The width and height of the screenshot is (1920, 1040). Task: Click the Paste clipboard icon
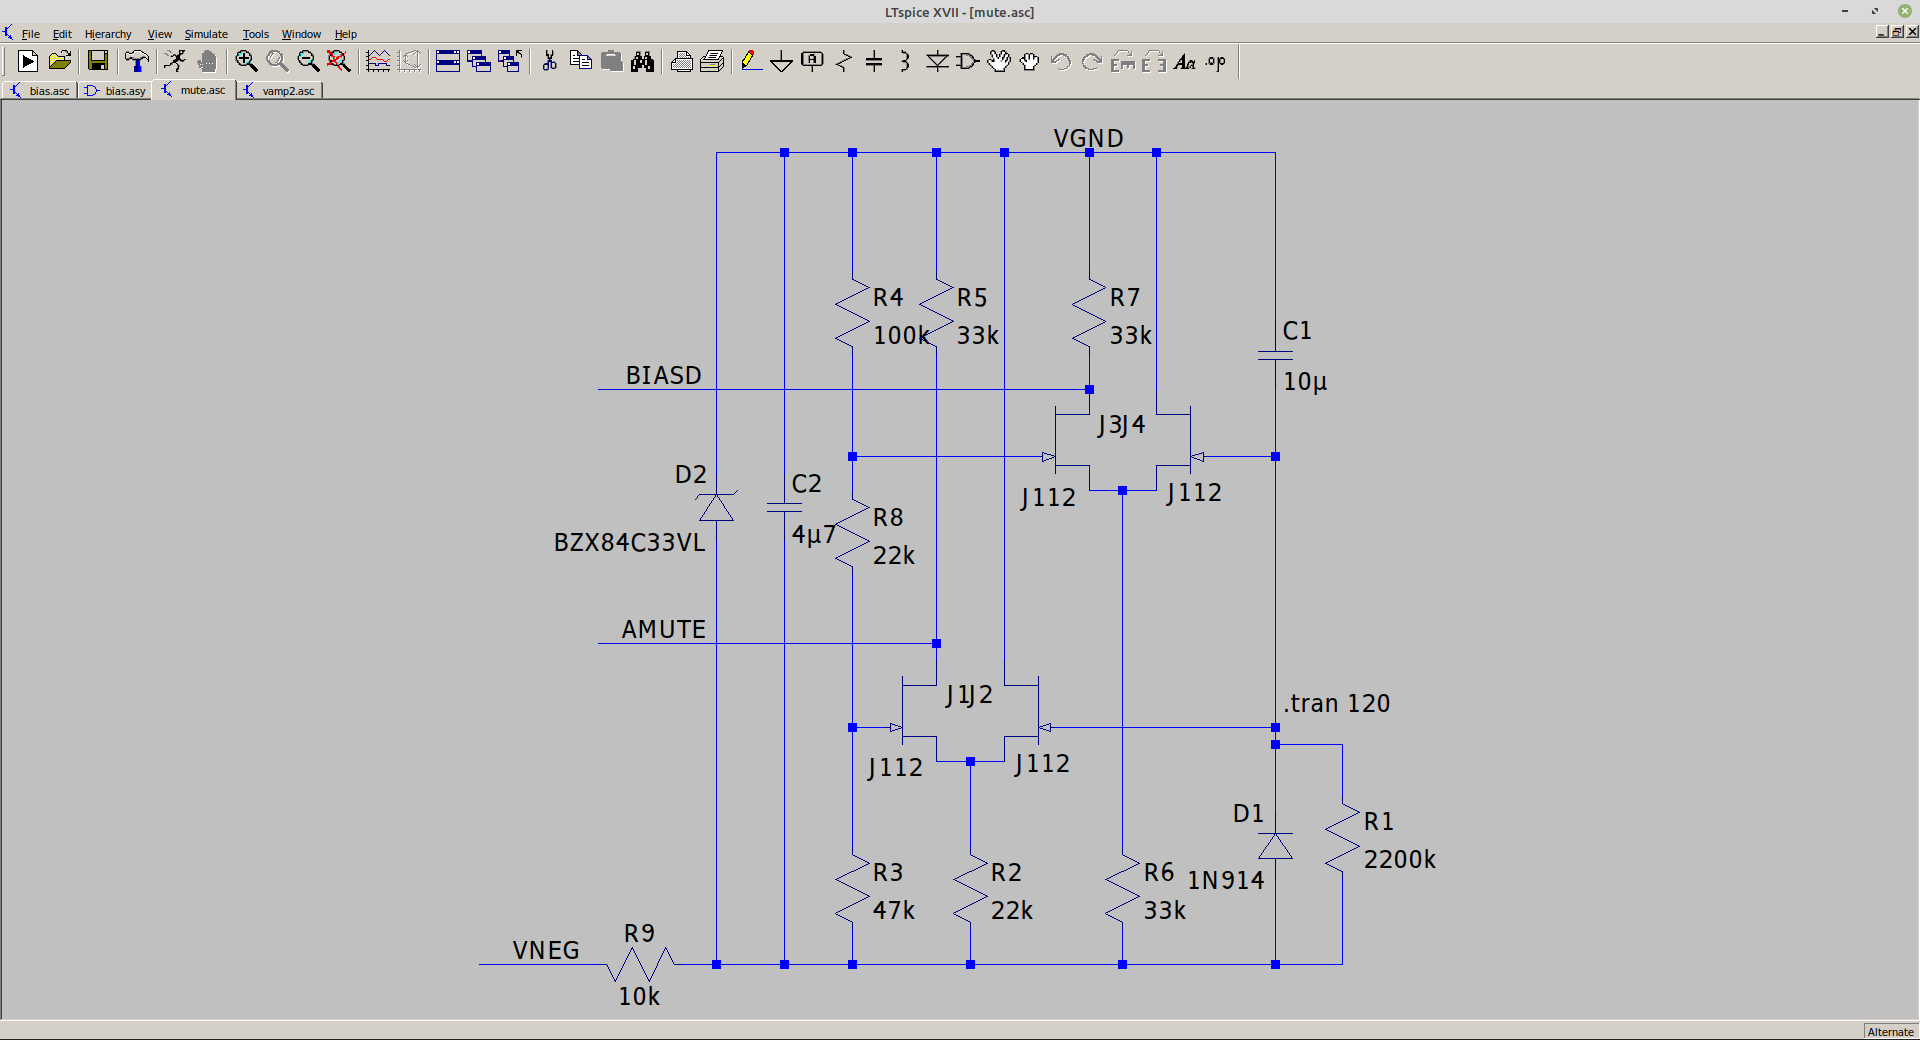pyautogui.click(x=611, y=61)
